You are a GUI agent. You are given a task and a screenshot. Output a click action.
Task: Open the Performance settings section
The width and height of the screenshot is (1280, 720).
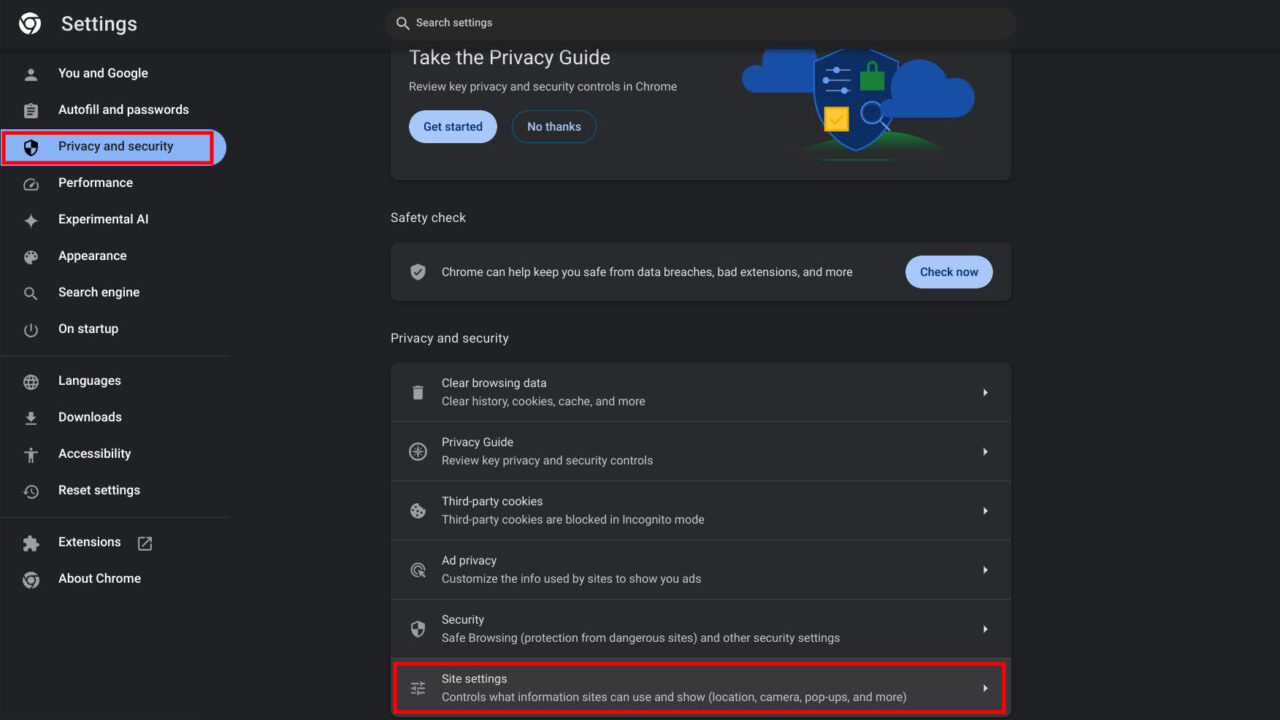coord(95,182)
